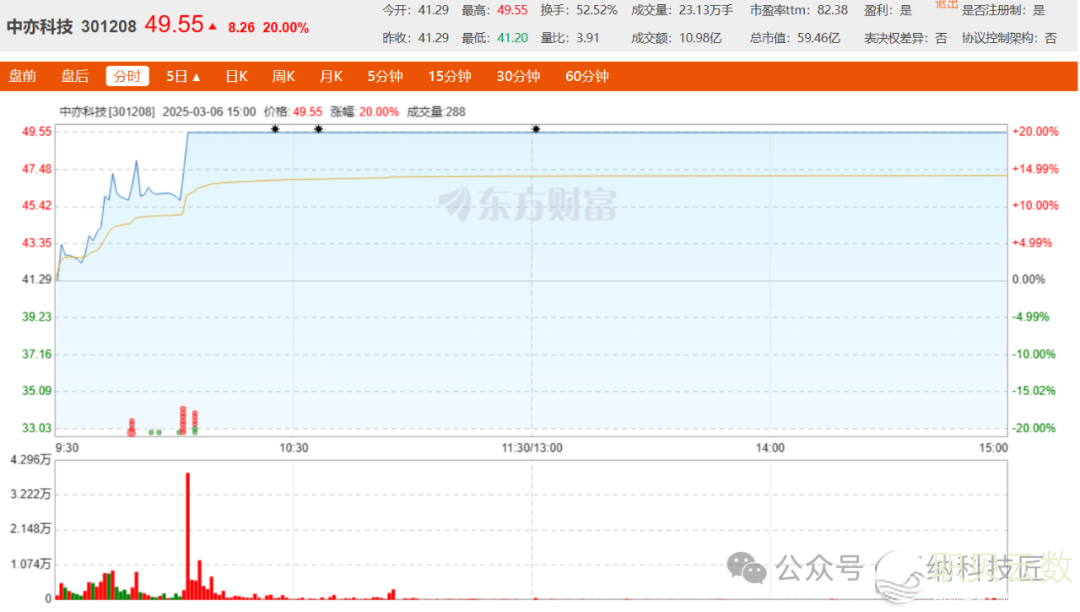The height and width of the screenshot is (612, 1080).
Task: Click the 成交量:288 reading above chart
Action: coord(436,112)
